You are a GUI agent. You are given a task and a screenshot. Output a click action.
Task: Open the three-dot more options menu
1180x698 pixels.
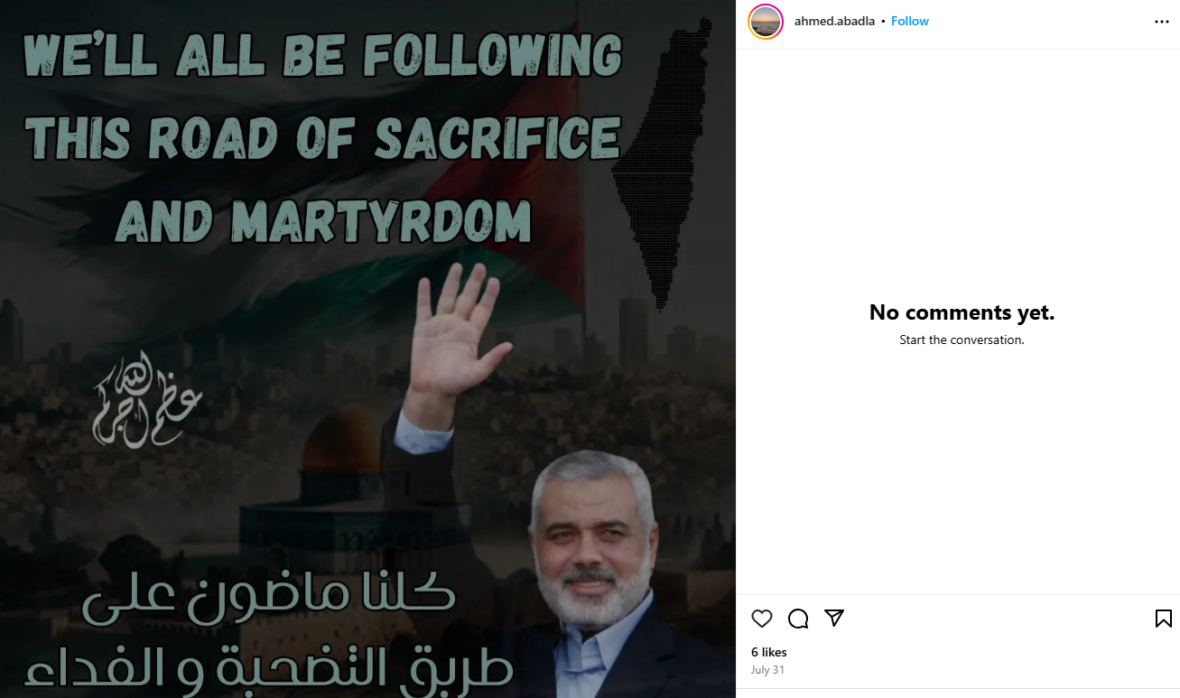[1161, 21]
